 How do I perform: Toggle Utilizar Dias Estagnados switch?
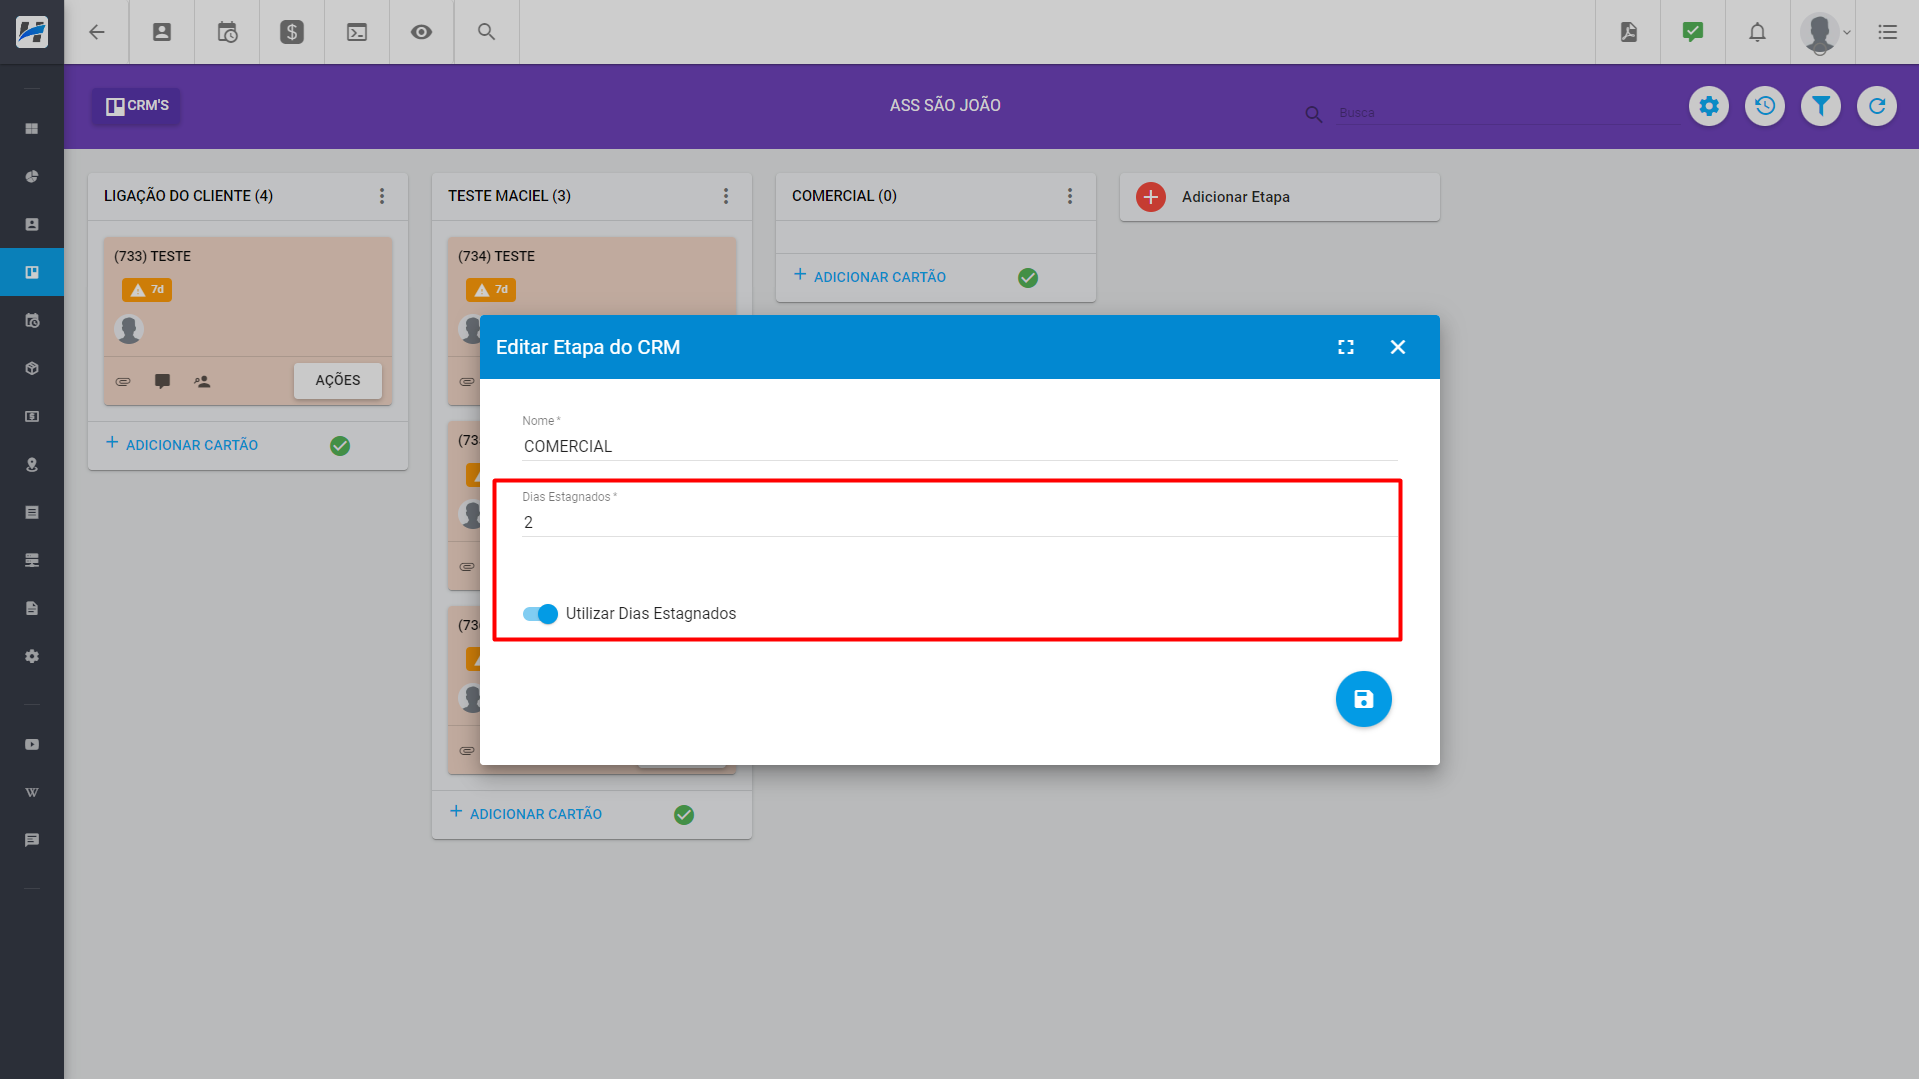540,614
